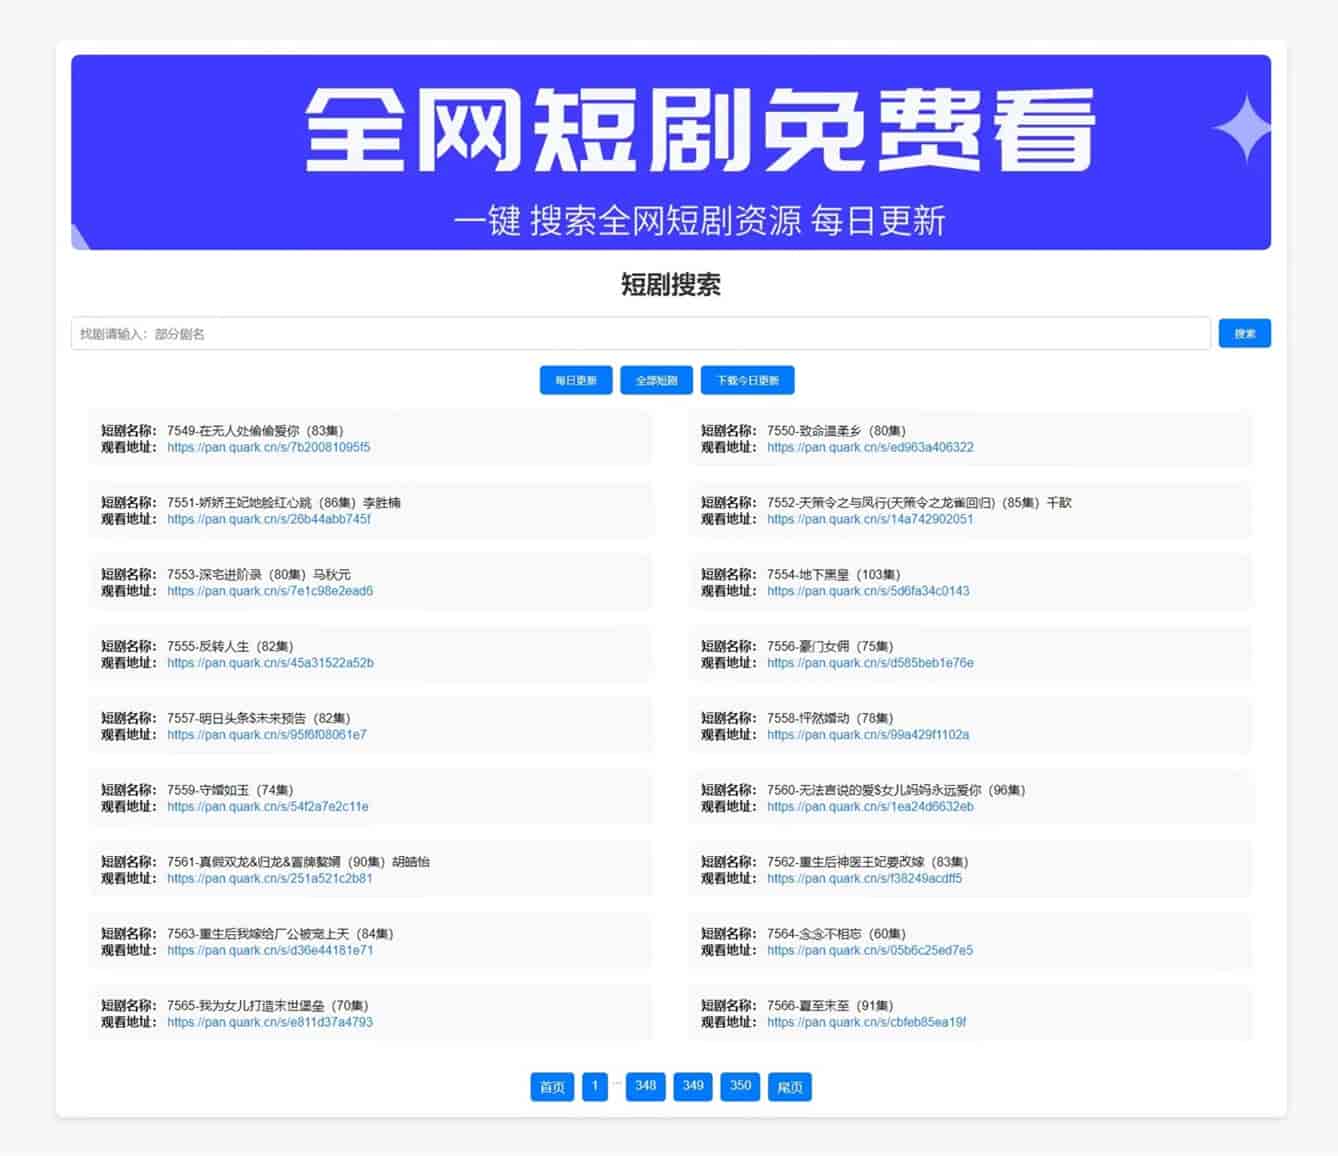This screenshot has width=1338, height=1156.
Task: Go to page 349
Action: [693, 1086]
